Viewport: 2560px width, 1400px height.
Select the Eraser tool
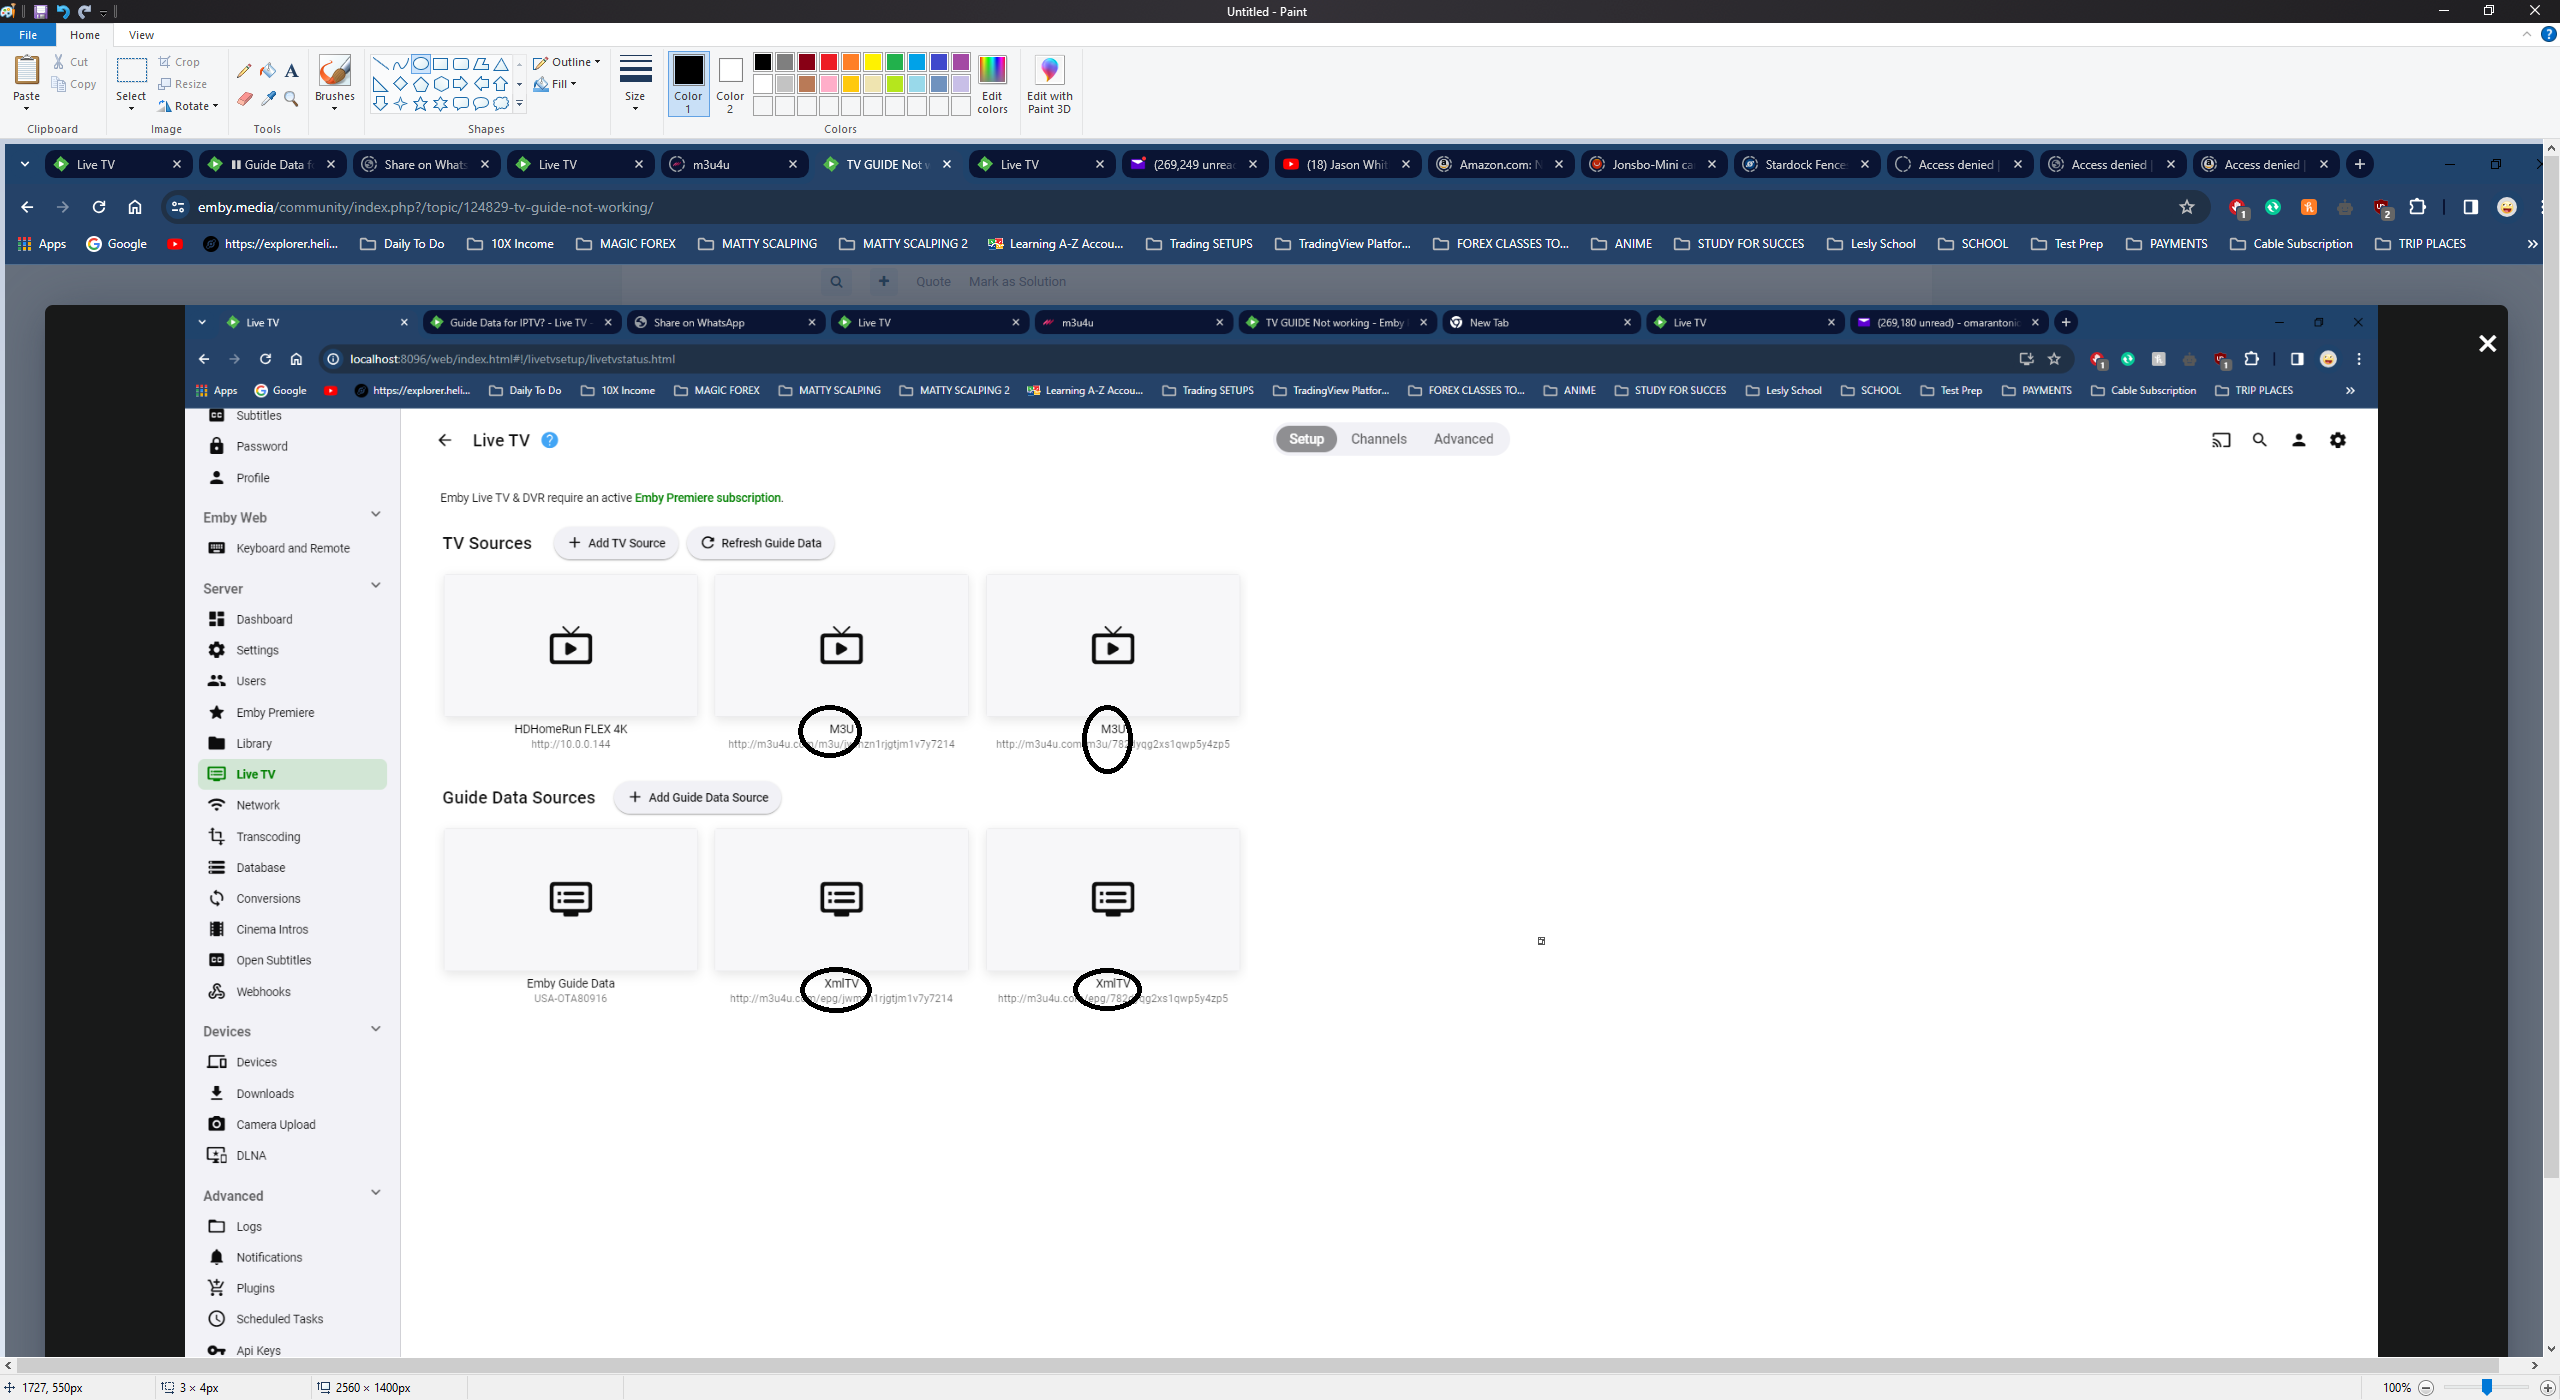pyautogui.click(x=244, y=98)
